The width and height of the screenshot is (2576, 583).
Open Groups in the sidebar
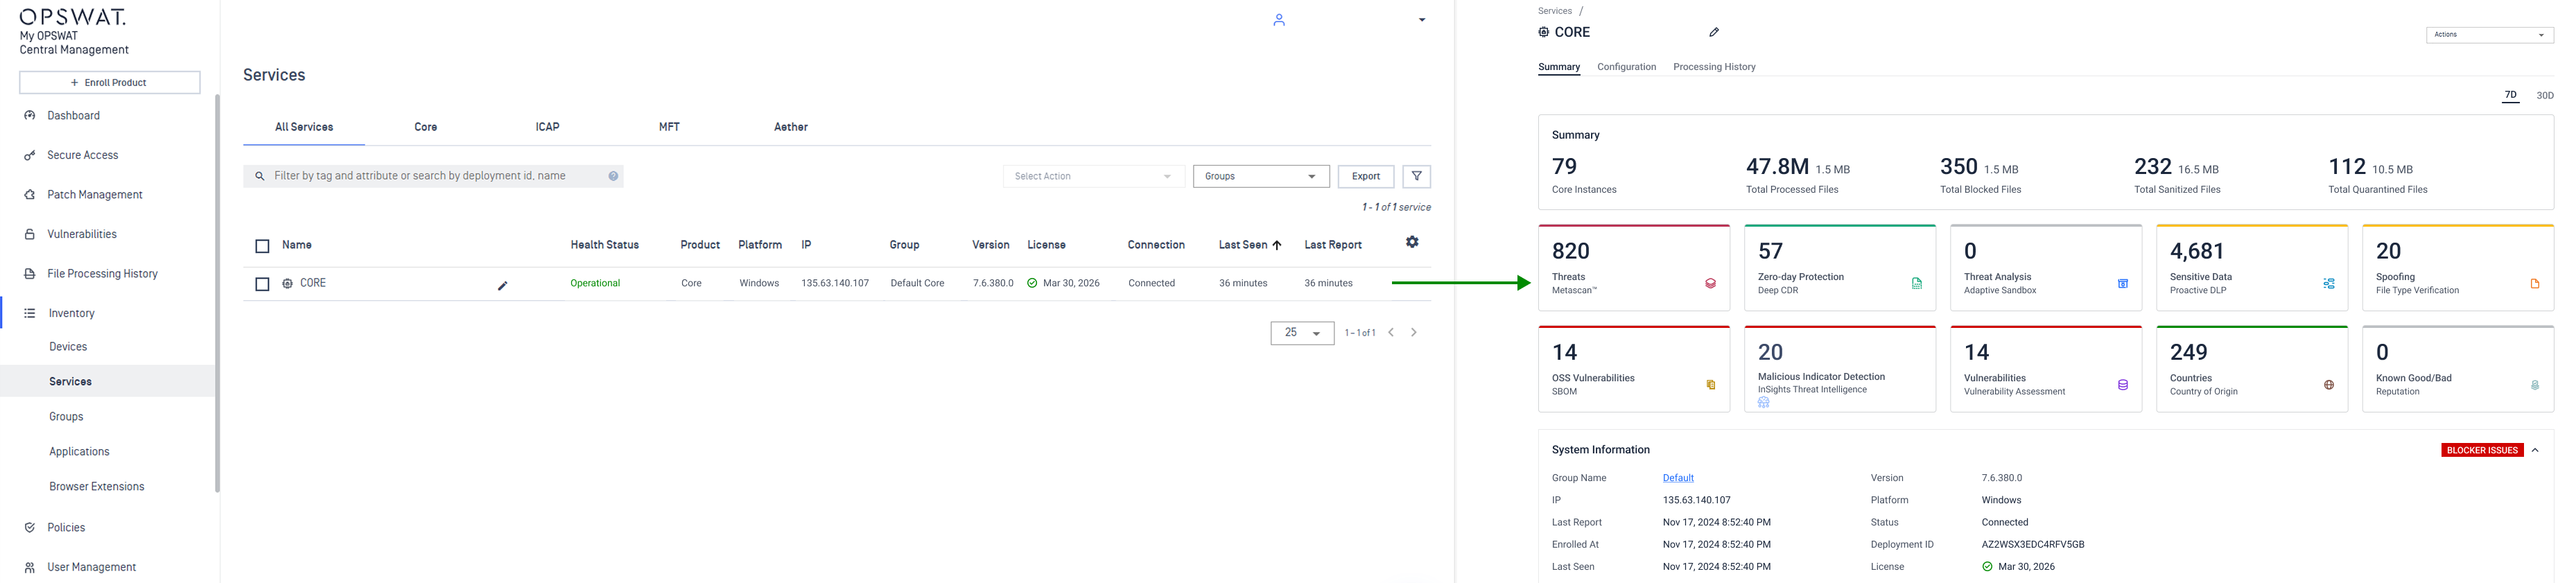66,417
